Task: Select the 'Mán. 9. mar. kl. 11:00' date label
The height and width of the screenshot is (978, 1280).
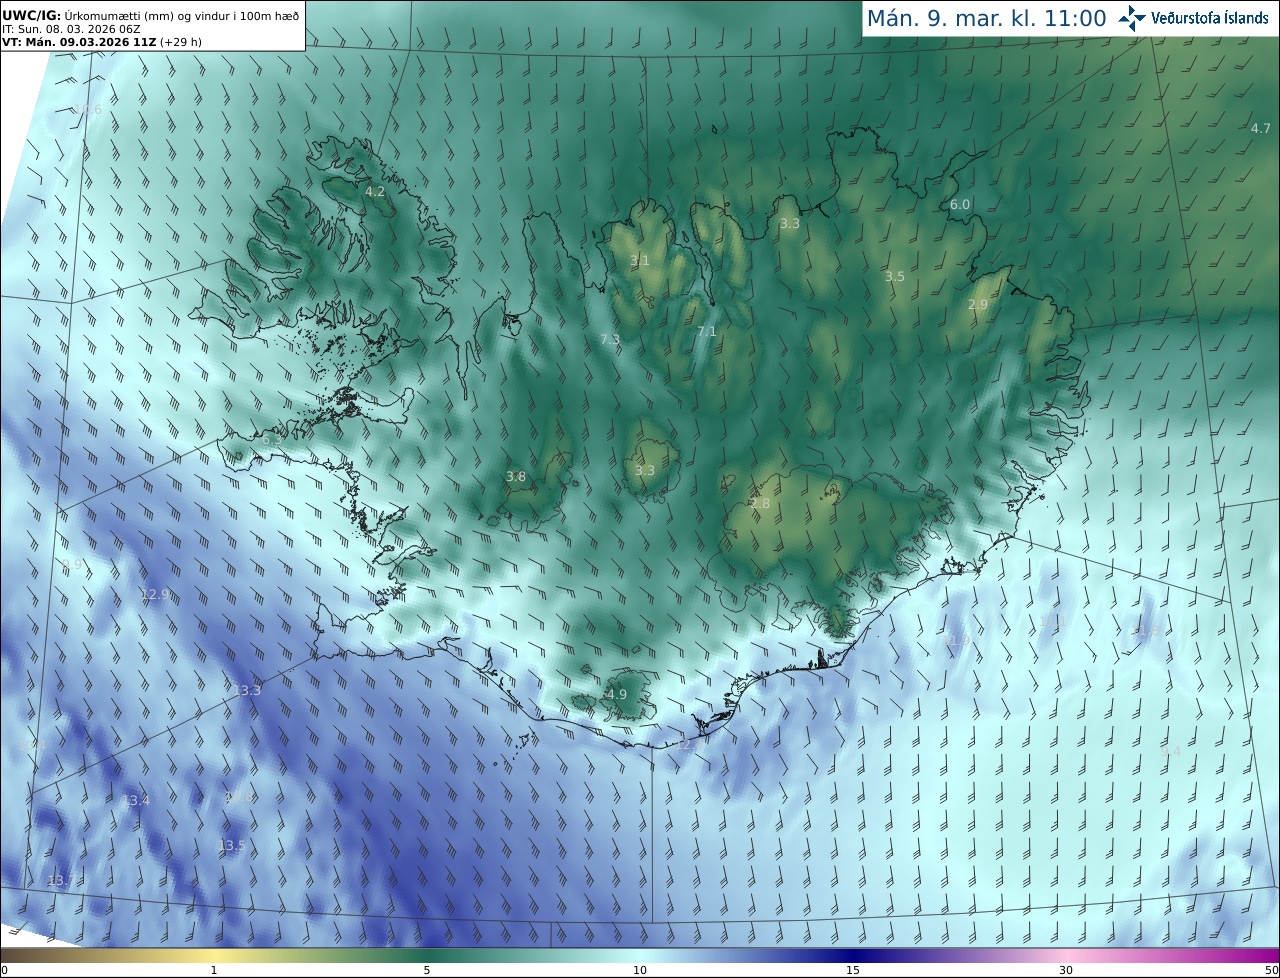Action: pos(986,18)
